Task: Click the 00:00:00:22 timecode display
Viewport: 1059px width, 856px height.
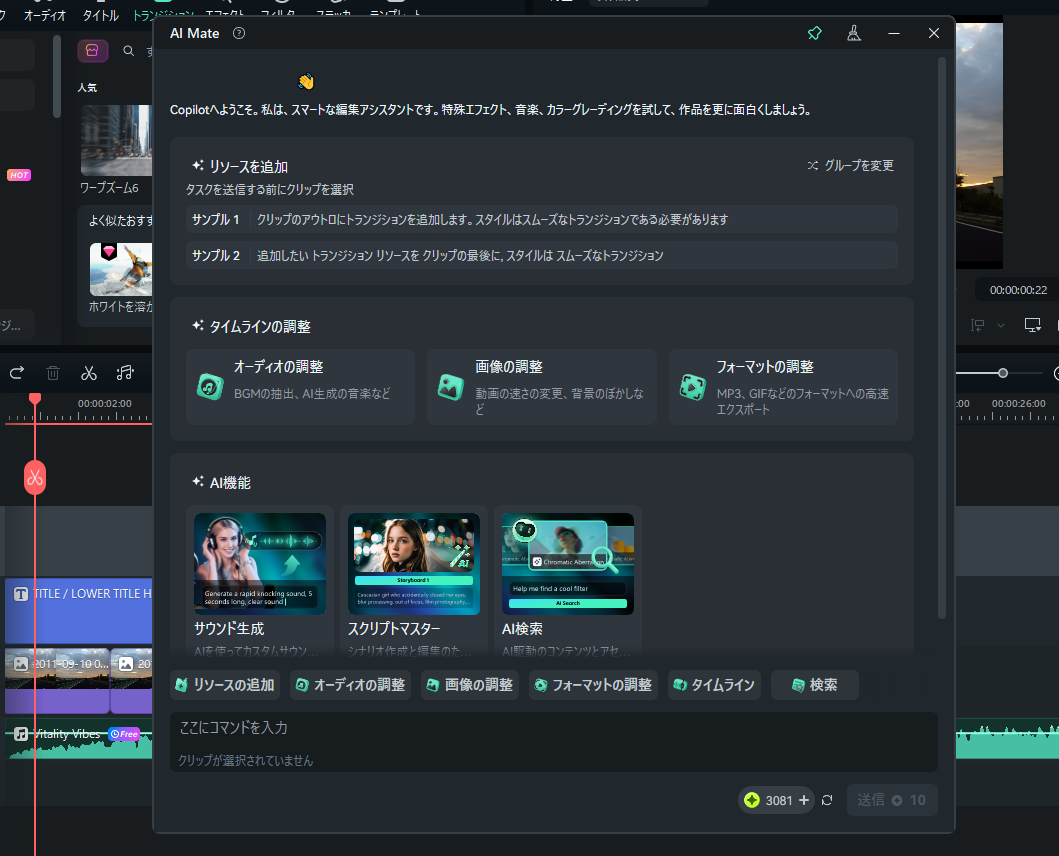Action: 1018,290
